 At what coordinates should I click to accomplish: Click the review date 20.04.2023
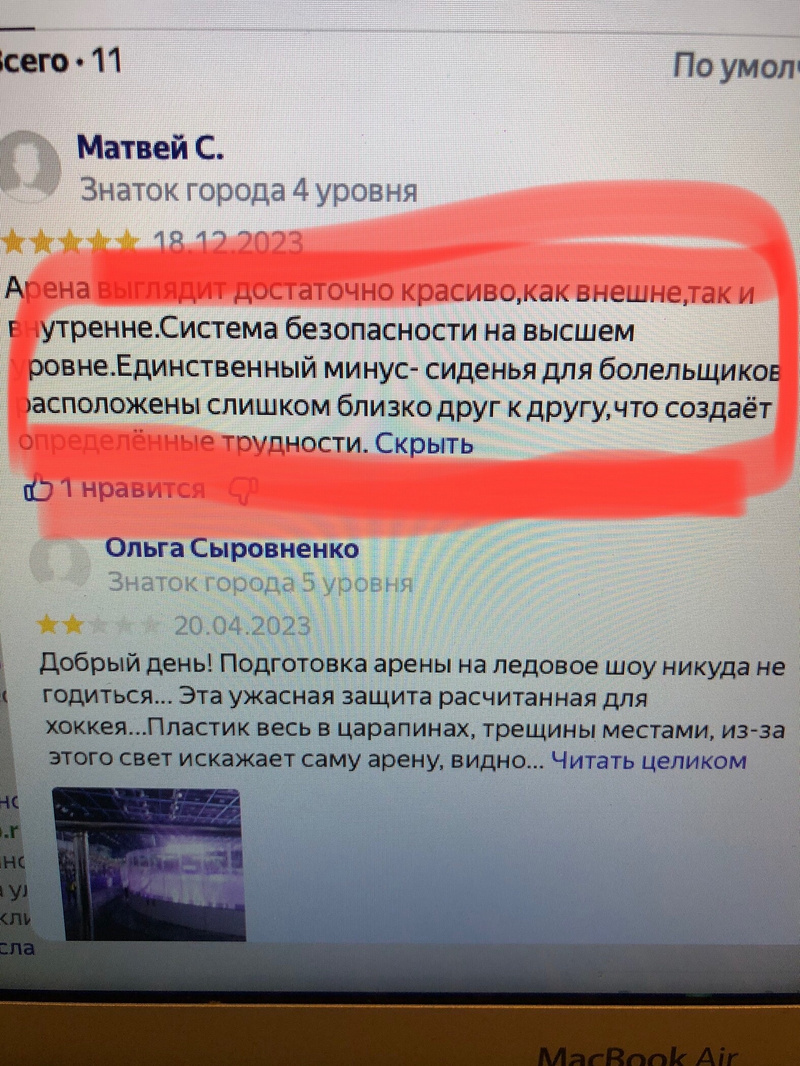coord(243,625)
